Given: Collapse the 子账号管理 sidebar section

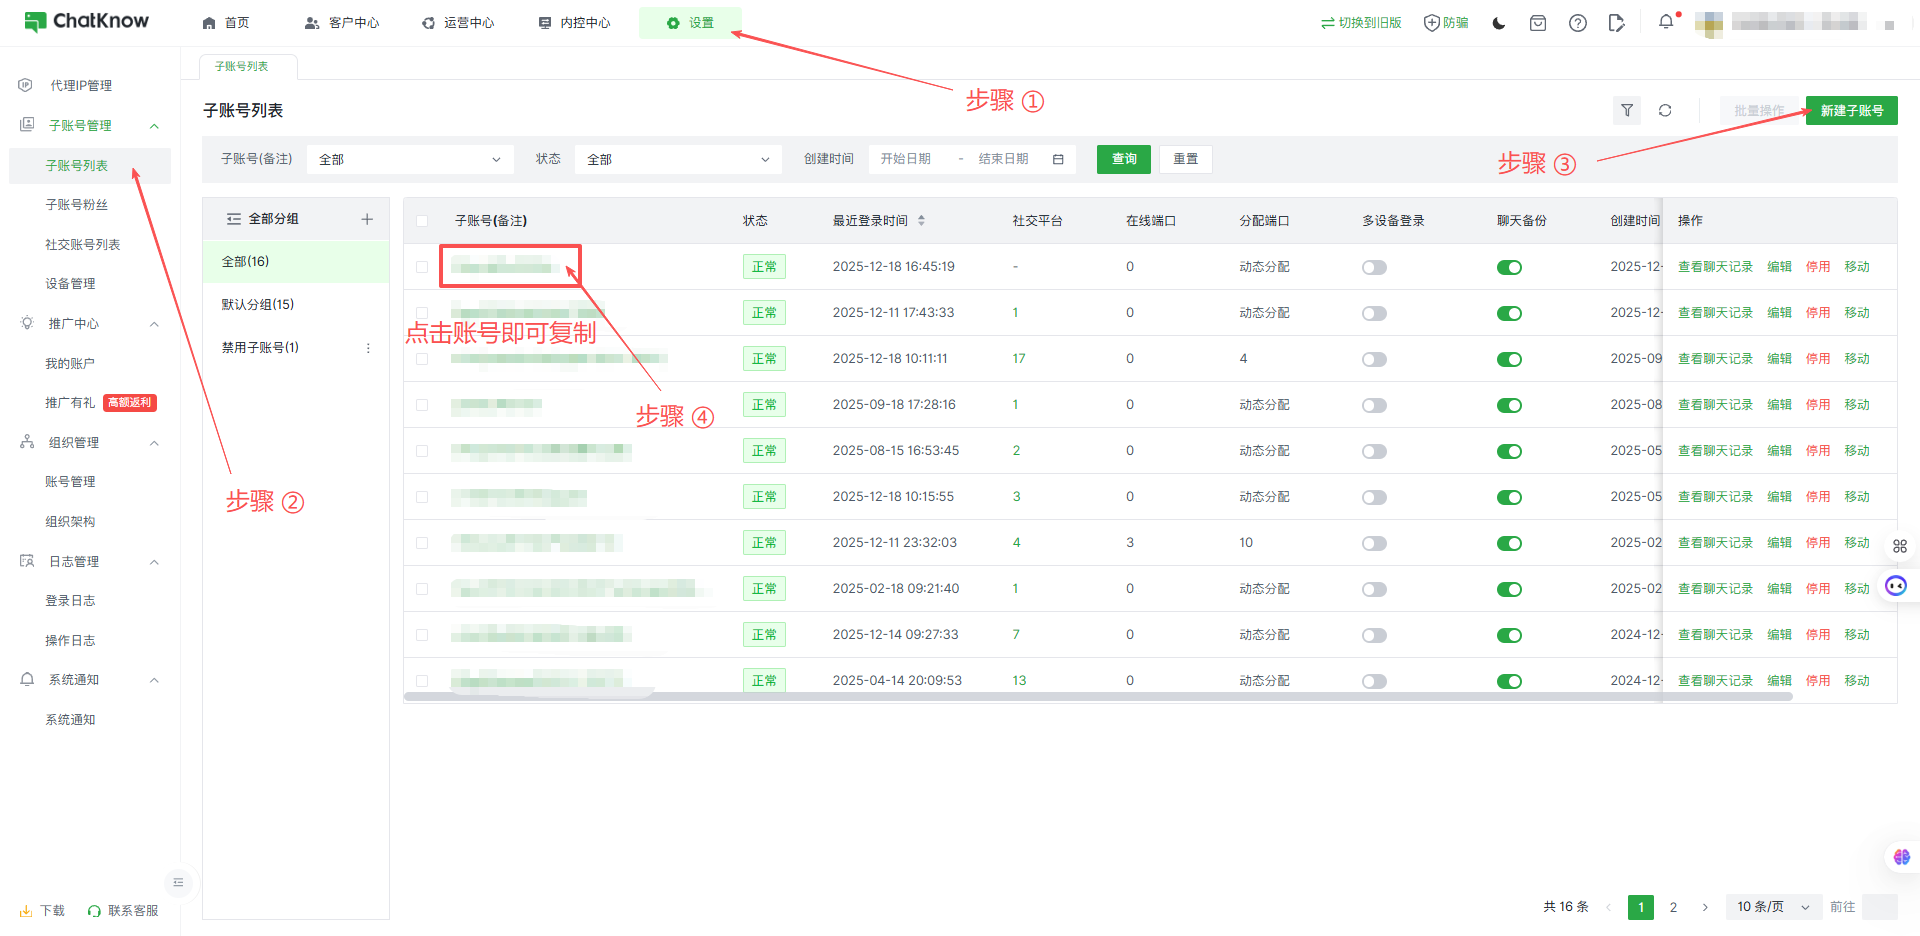Looking at the screenshot, I should 154,126.
